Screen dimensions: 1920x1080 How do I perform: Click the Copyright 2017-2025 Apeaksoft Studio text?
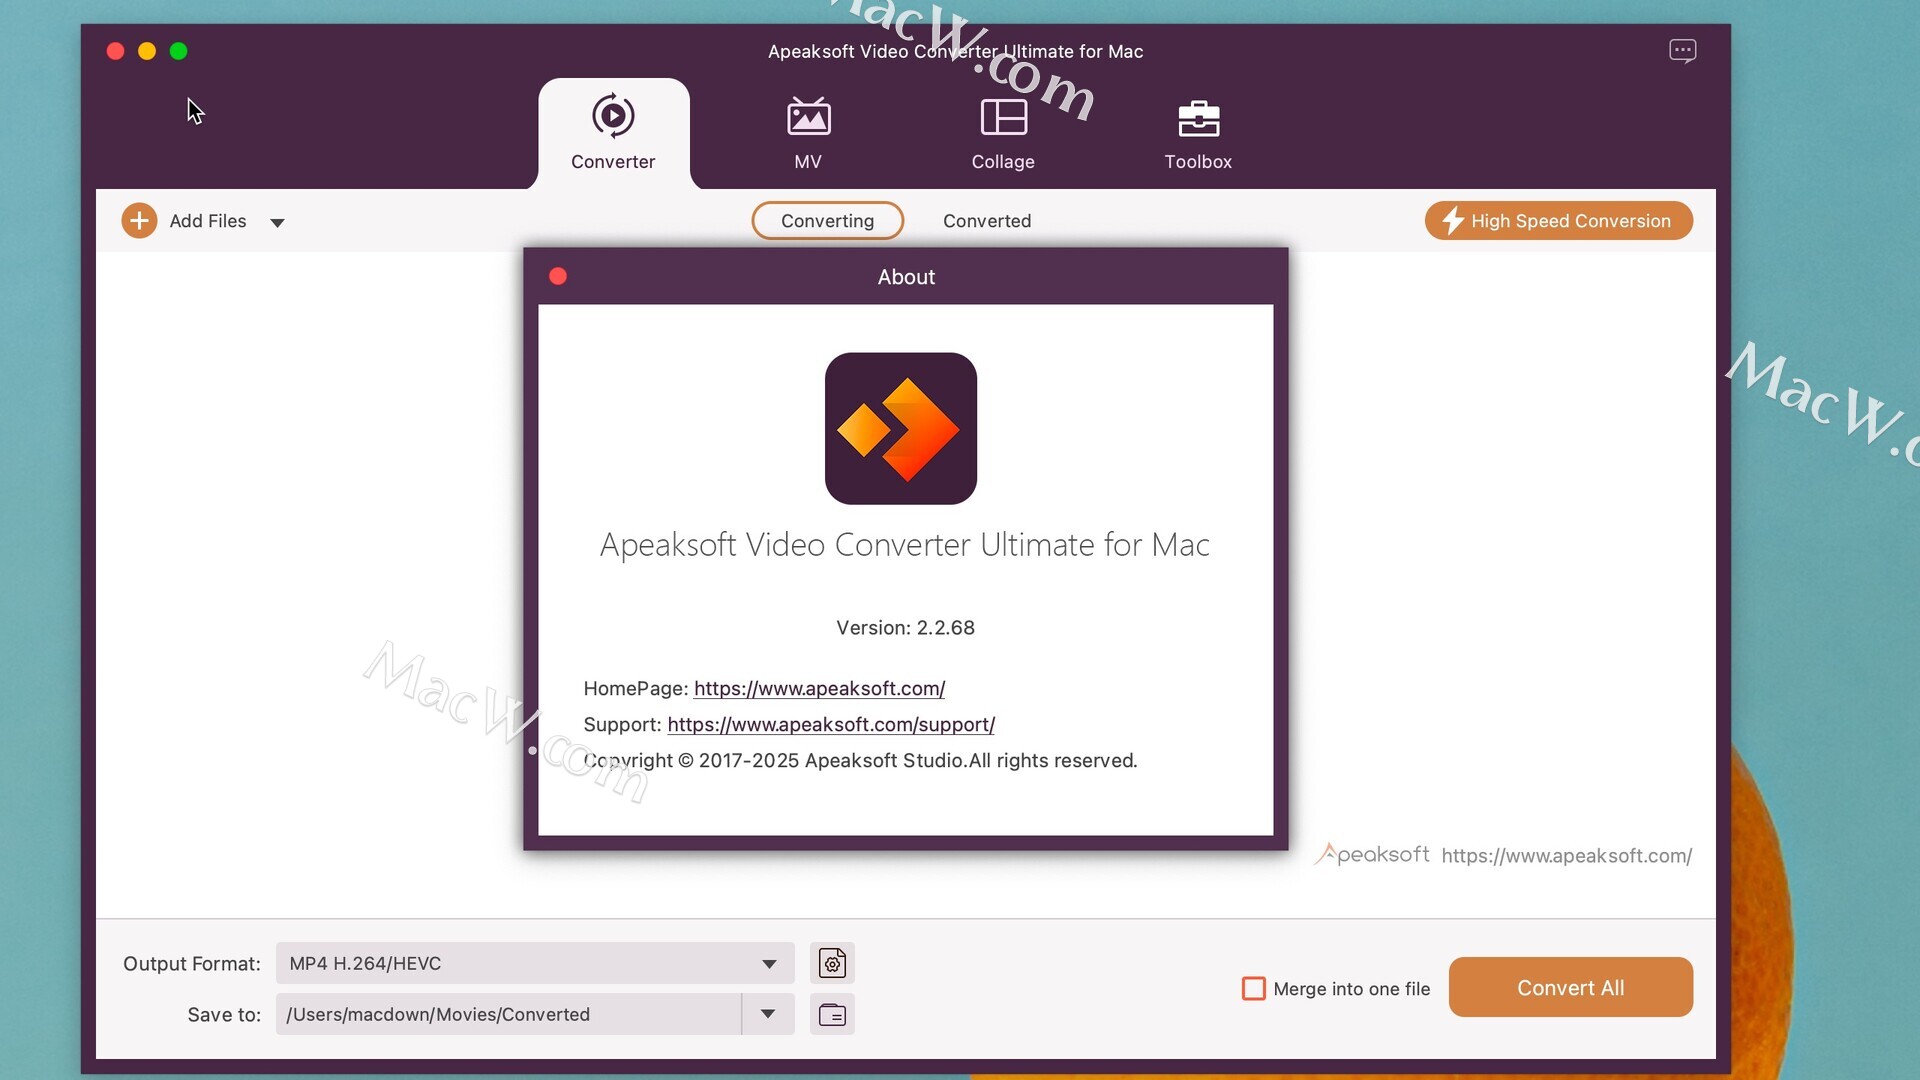[860, 760]
